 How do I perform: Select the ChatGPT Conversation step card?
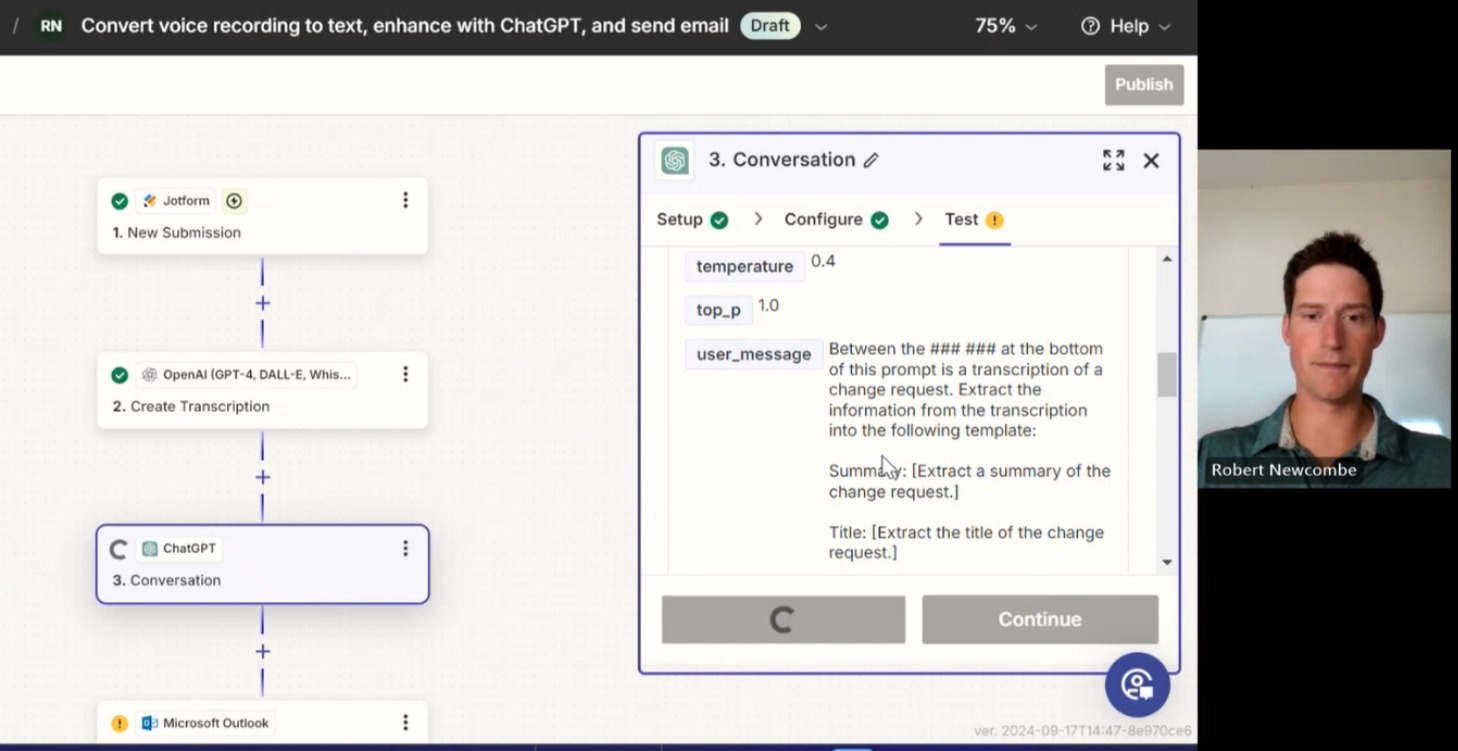tap(262, 564)
